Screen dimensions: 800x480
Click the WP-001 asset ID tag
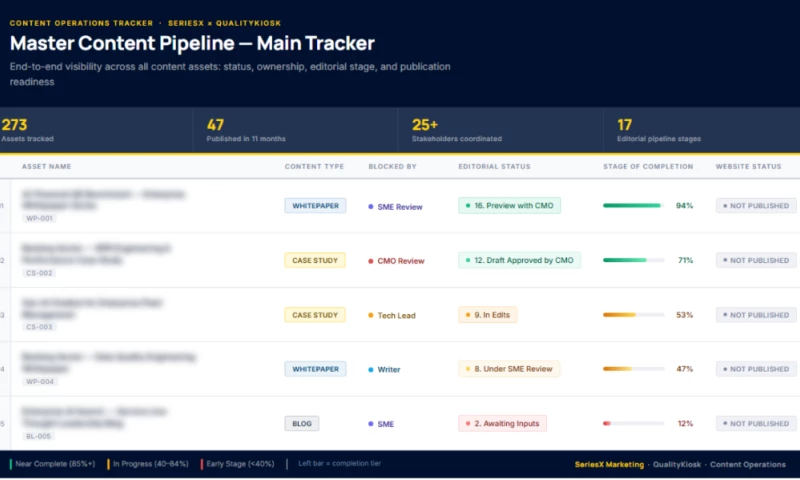coord(39,218)
